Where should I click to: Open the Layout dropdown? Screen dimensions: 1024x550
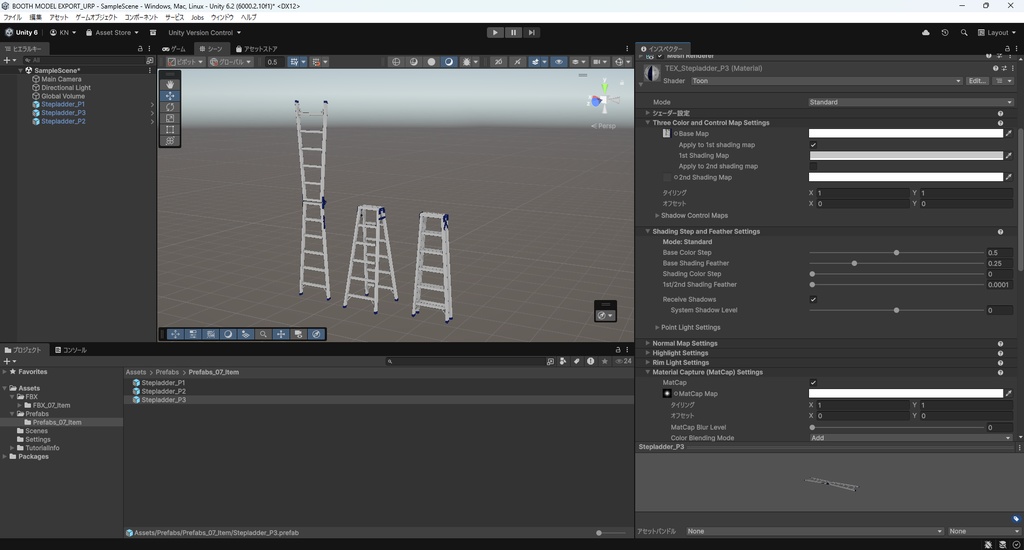pyautogui.click(x=996, y=32)
